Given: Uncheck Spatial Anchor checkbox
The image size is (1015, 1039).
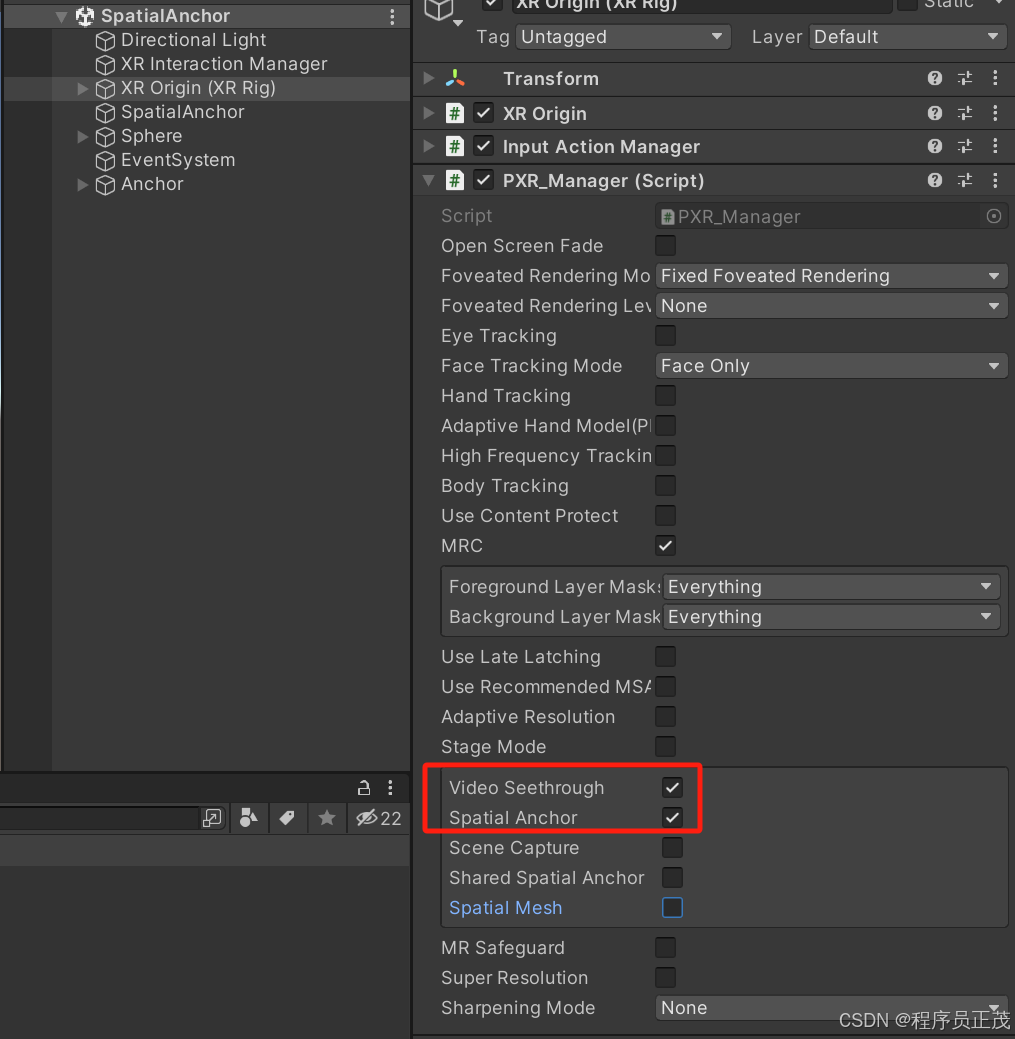Looking at the screenshot, I should [x=672, y=818].
